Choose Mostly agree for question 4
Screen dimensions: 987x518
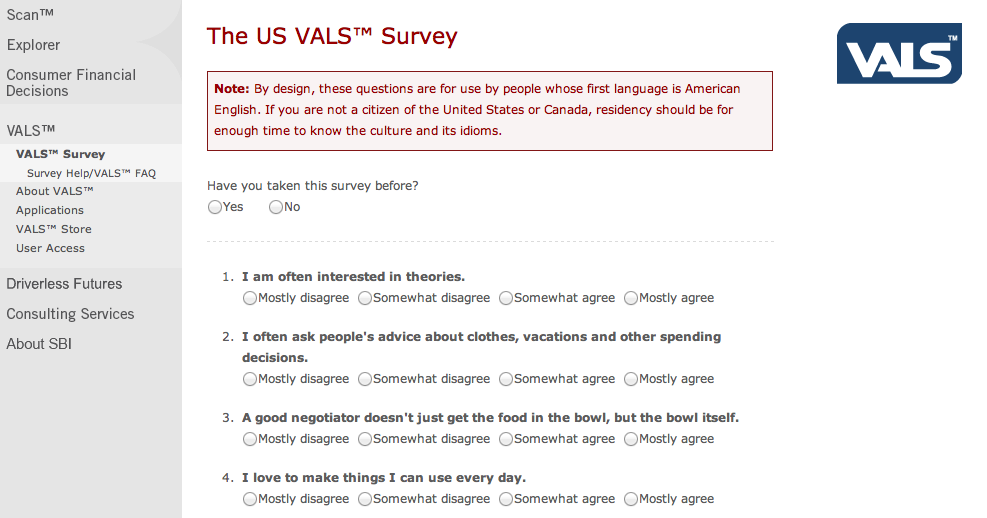point(631,499)
